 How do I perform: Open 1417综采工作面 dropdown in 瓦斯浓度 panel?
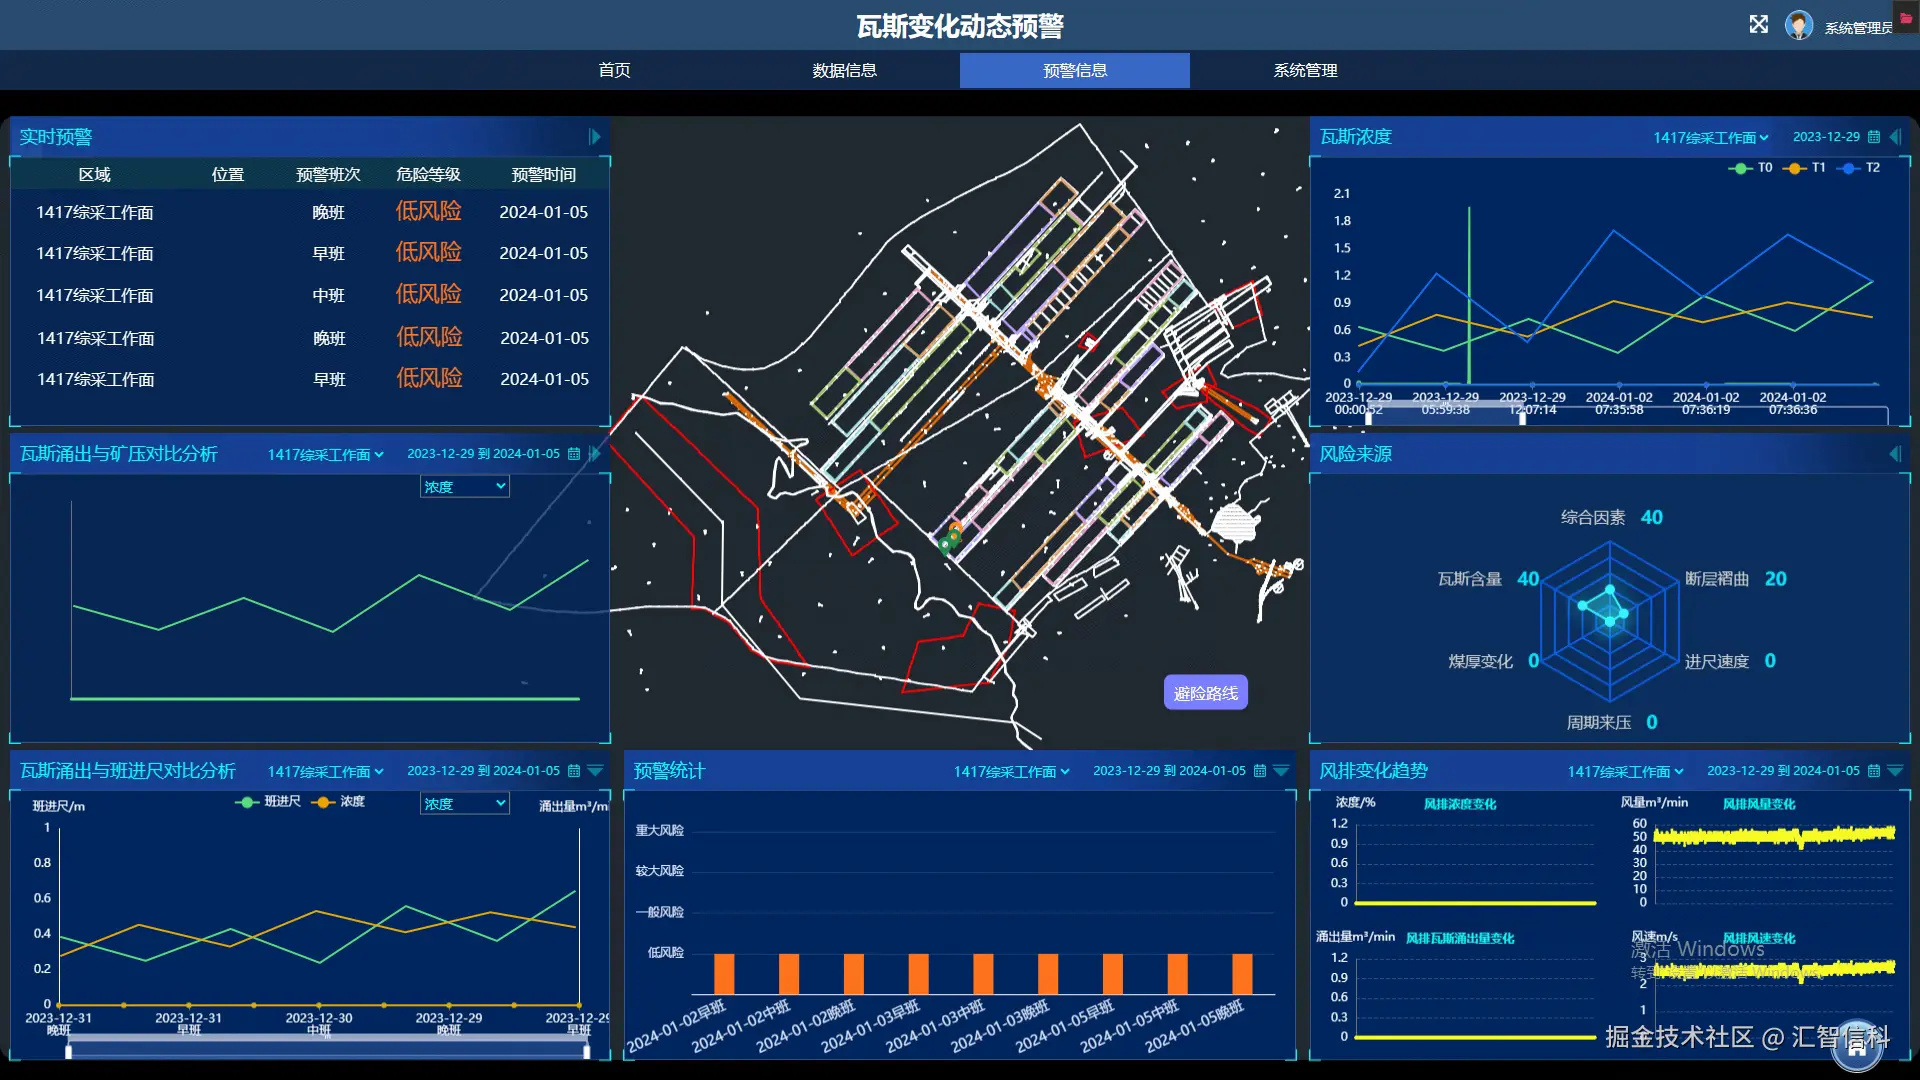tap(1710, 138)
